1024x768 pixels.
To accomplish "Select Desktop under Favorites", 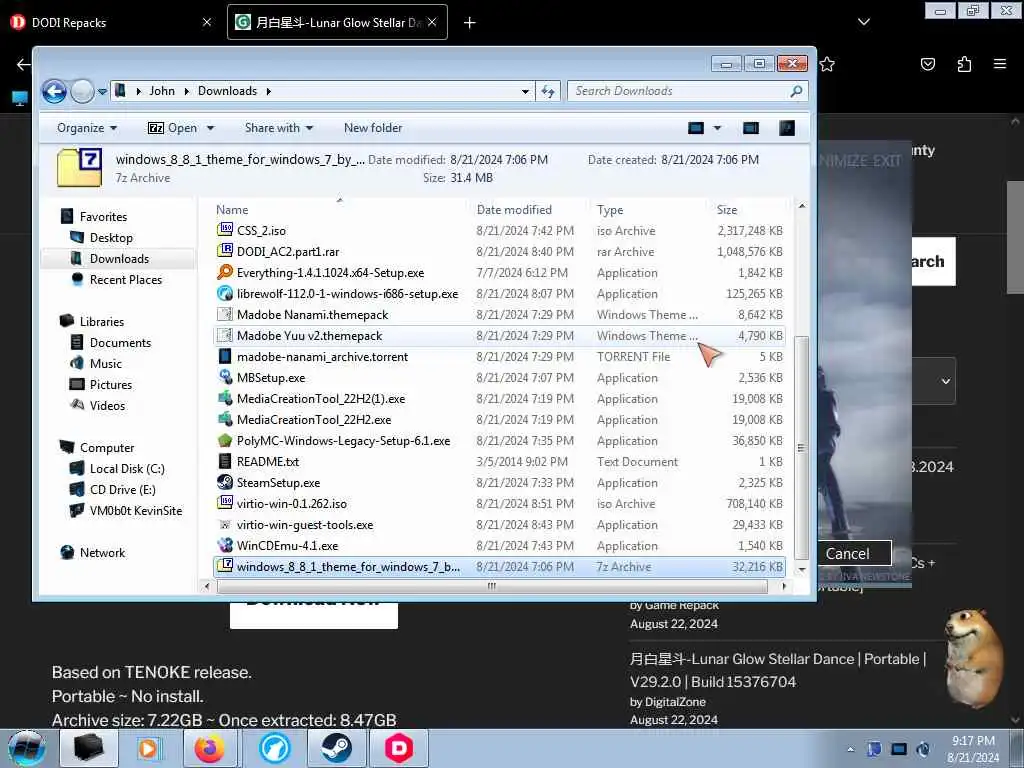I will point(111,238).
